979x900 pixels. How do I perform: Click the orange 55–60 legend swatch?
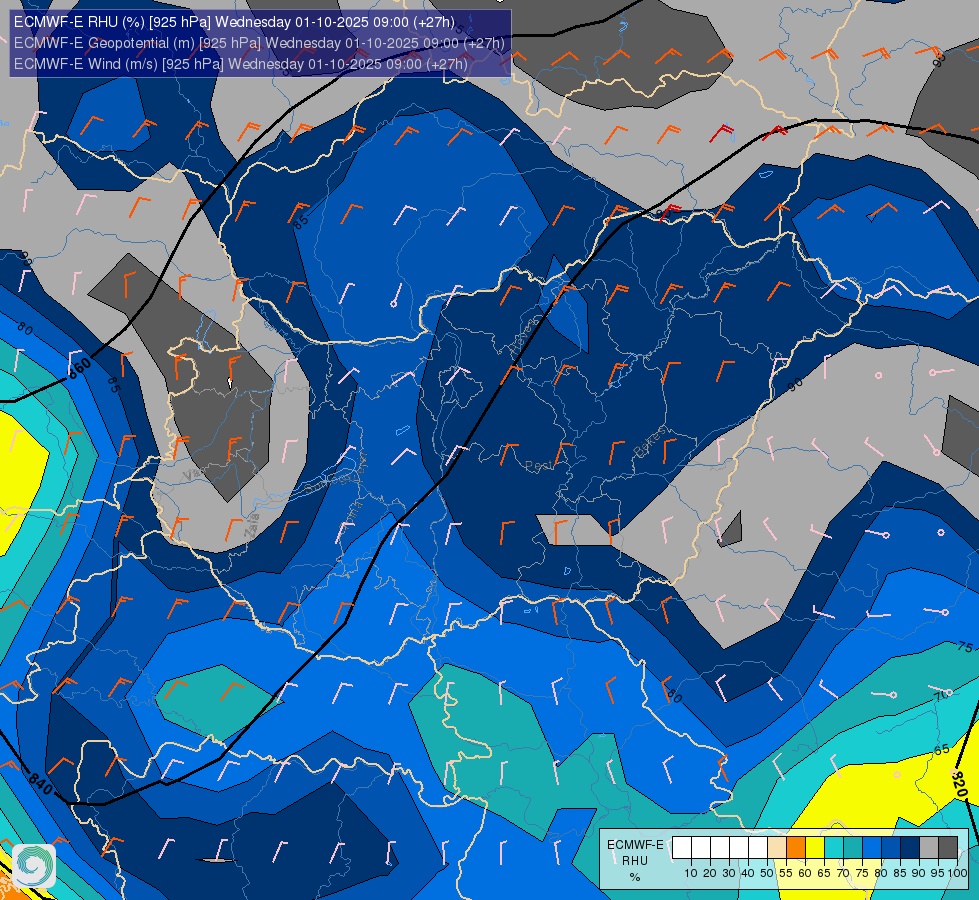pos(796,847)
